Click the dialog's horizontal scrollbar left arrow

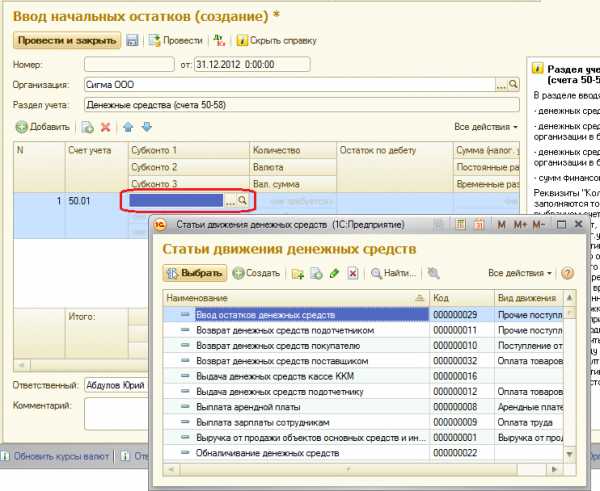pos(172,469)
